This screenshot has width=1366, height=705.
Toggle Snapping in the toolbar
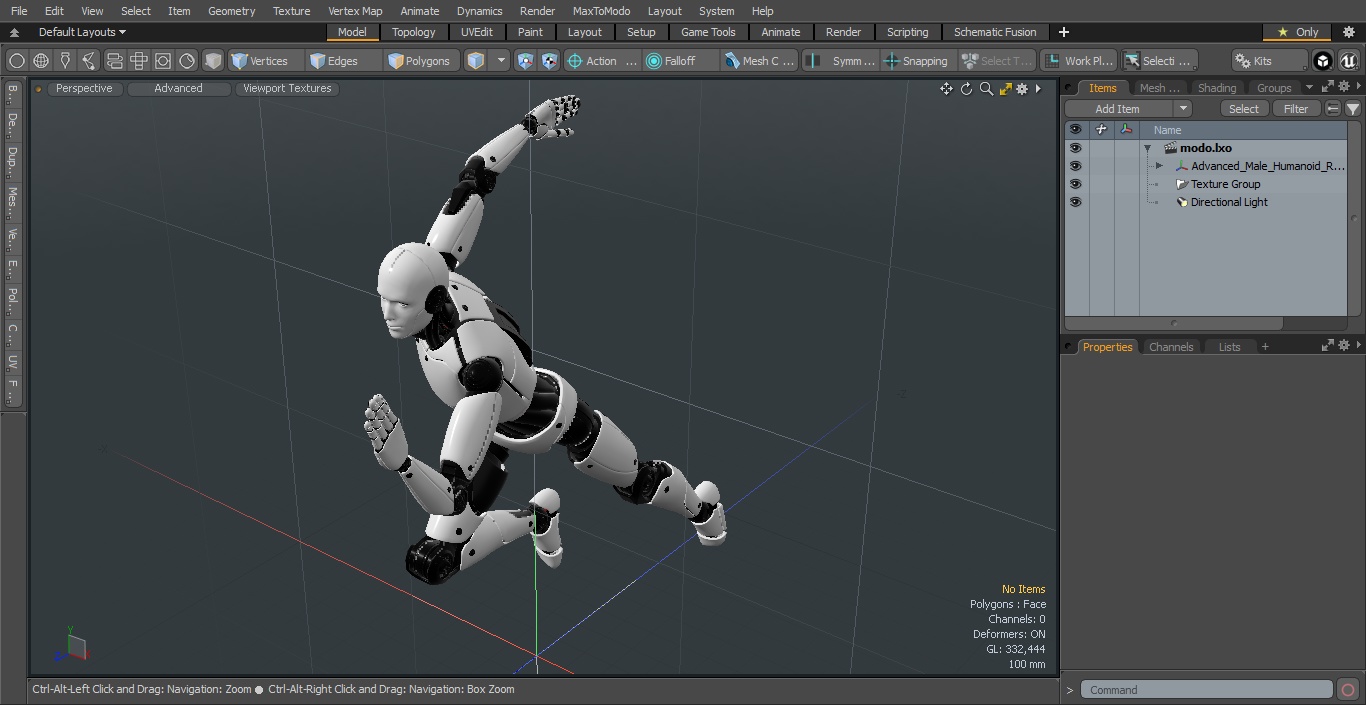pos(916,61)
